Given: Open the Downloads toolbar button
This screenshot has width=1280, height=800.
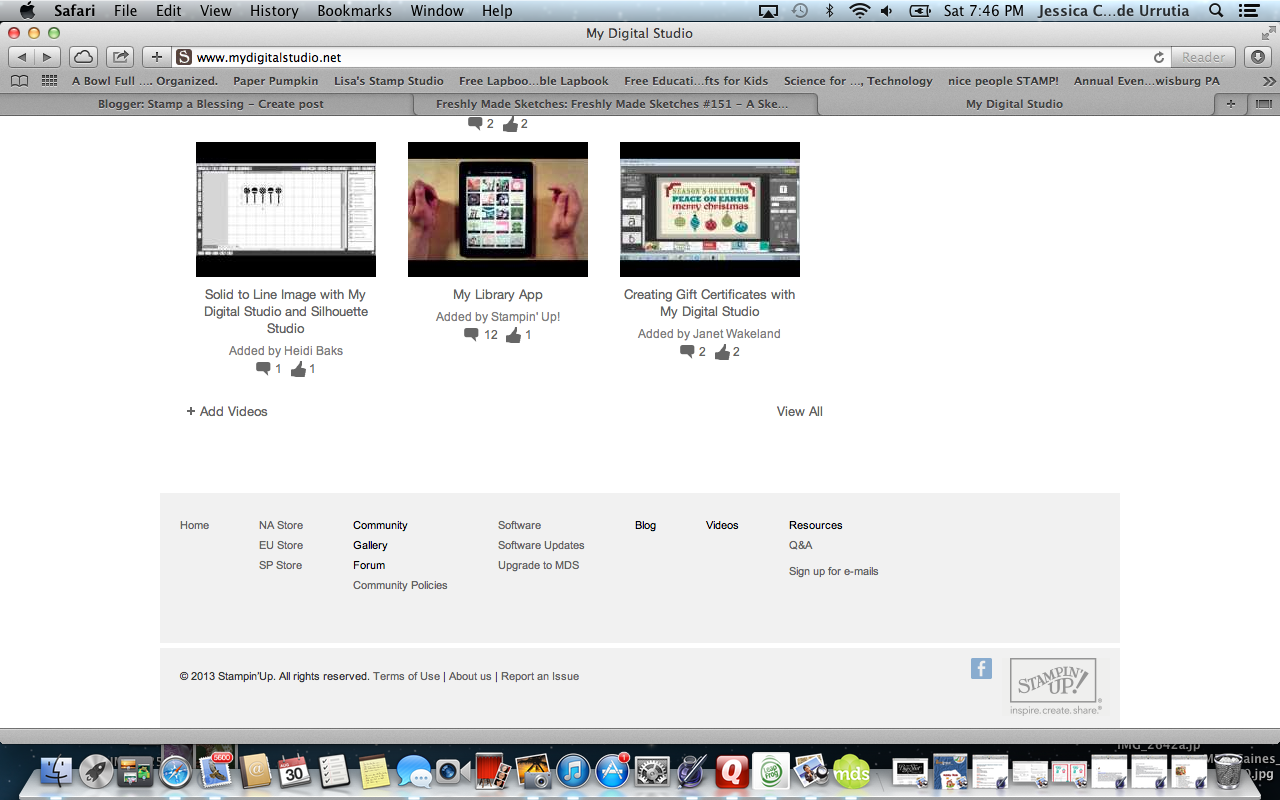Looking at the screenshot, I should click(1259, 57).
